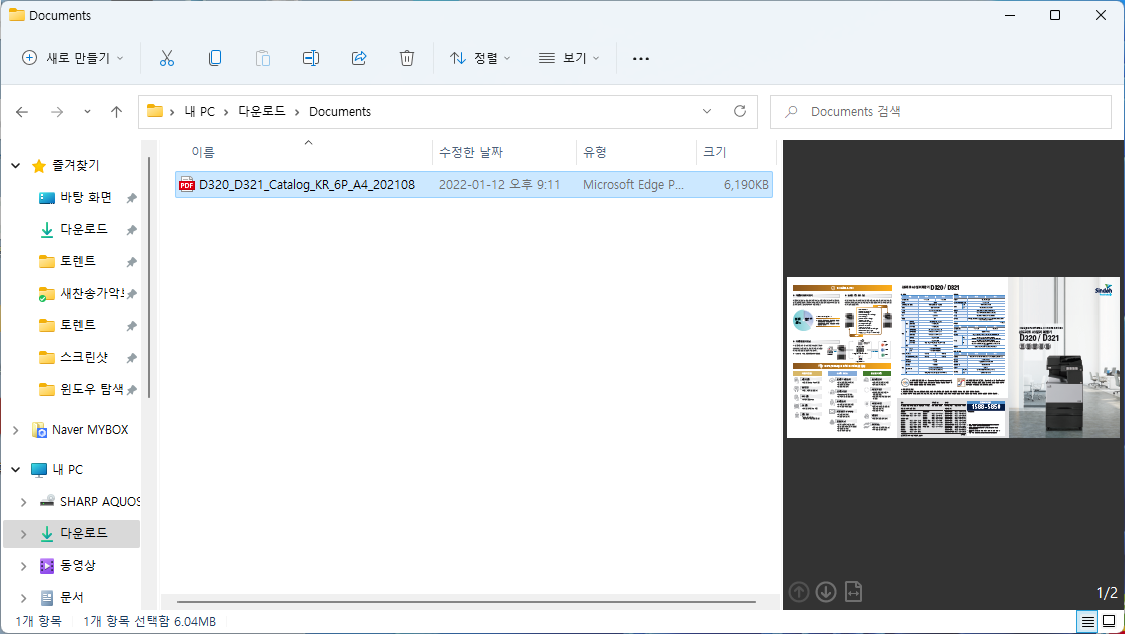
Task: Click the 2022-01-12 오후 9:11 date cell
Action: pos(499,184)
